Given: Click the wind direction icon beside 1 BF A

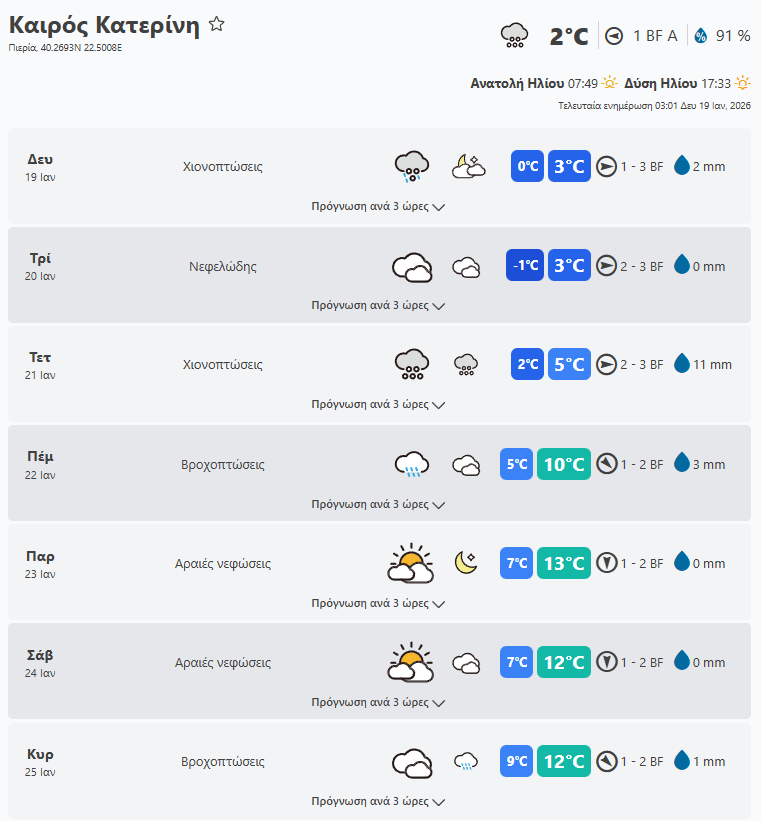Looking at the screenshot, I should (614, 36).
